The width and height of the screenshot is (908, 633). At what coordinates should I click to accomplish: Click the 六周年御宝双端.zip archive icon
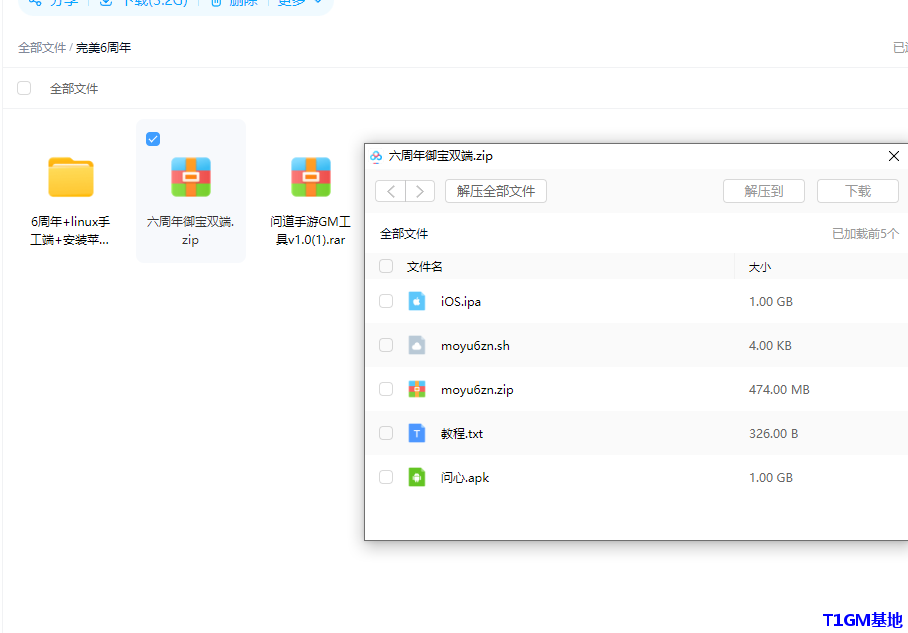pyautogui.click(x=191, y=177)
